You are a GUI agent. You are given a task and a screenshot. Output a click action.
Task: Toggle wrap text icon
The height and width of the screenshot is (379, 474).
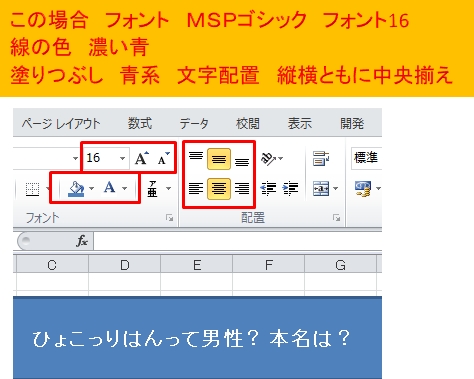tap(321, 158)
